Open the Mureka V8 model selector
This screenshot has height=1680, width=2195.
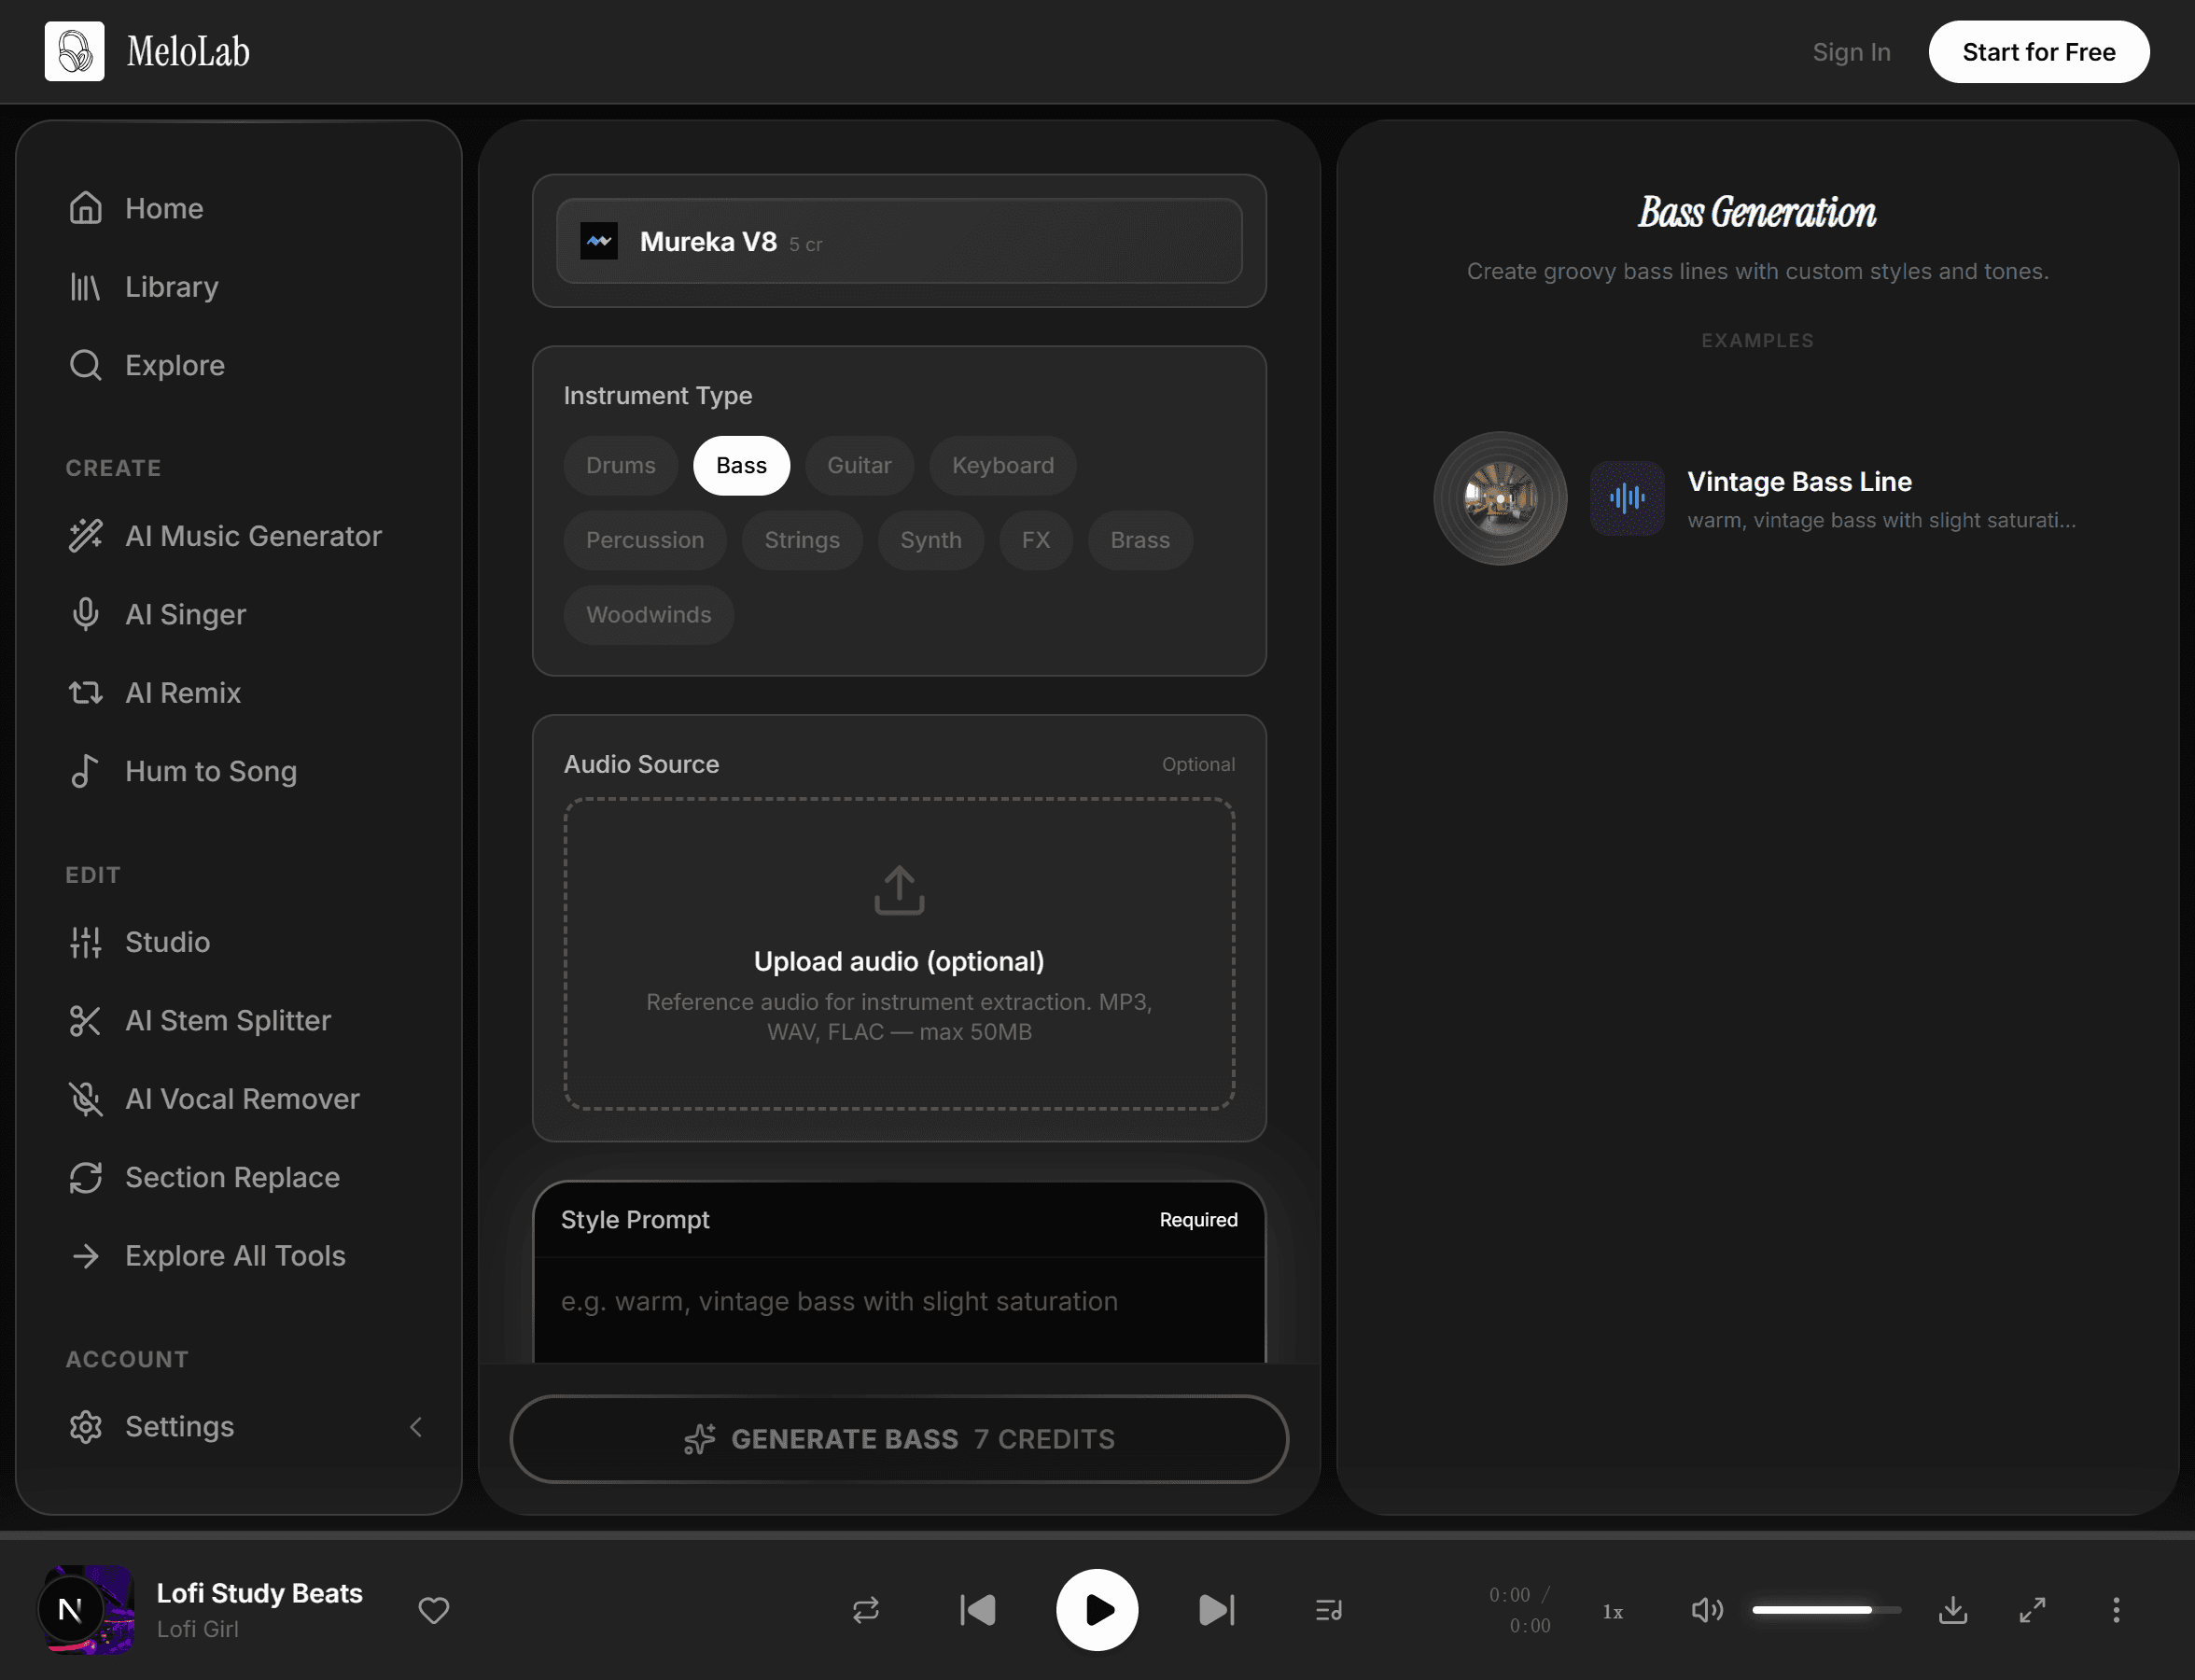tap(899, 241)
